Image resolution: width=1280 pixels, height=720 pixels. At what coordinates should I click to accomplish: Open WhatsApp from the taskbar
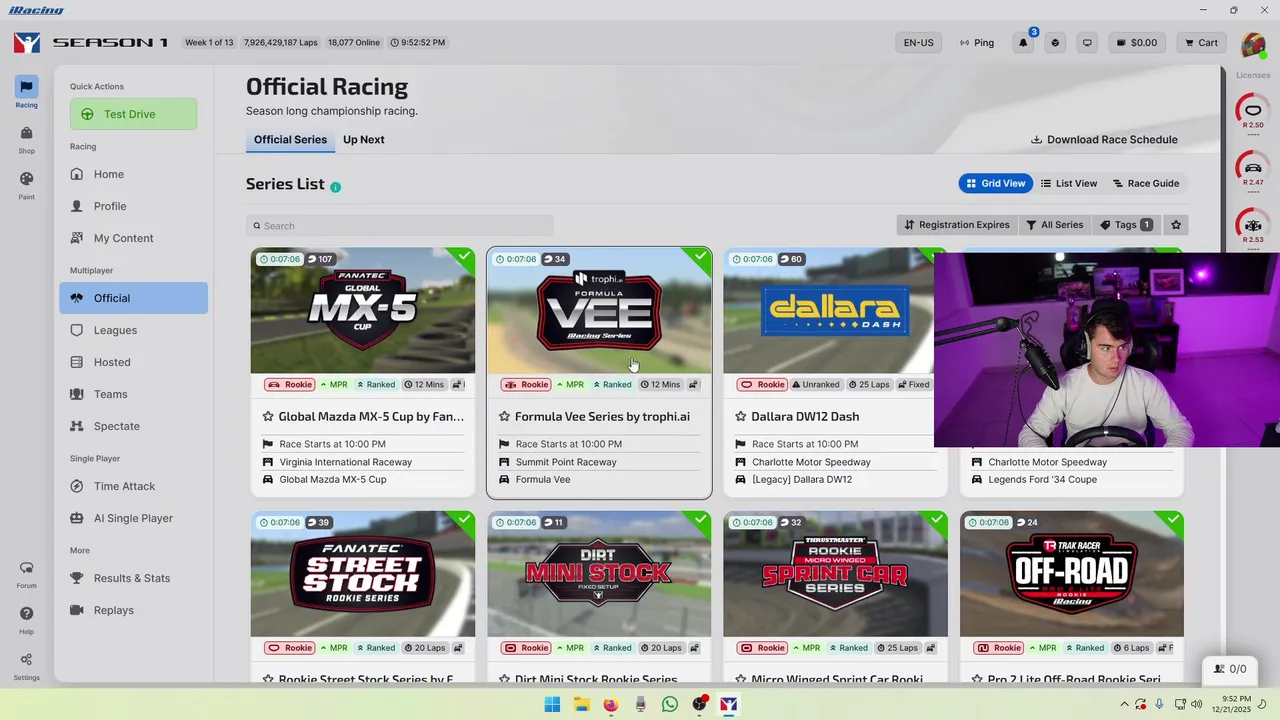[670, 704]
